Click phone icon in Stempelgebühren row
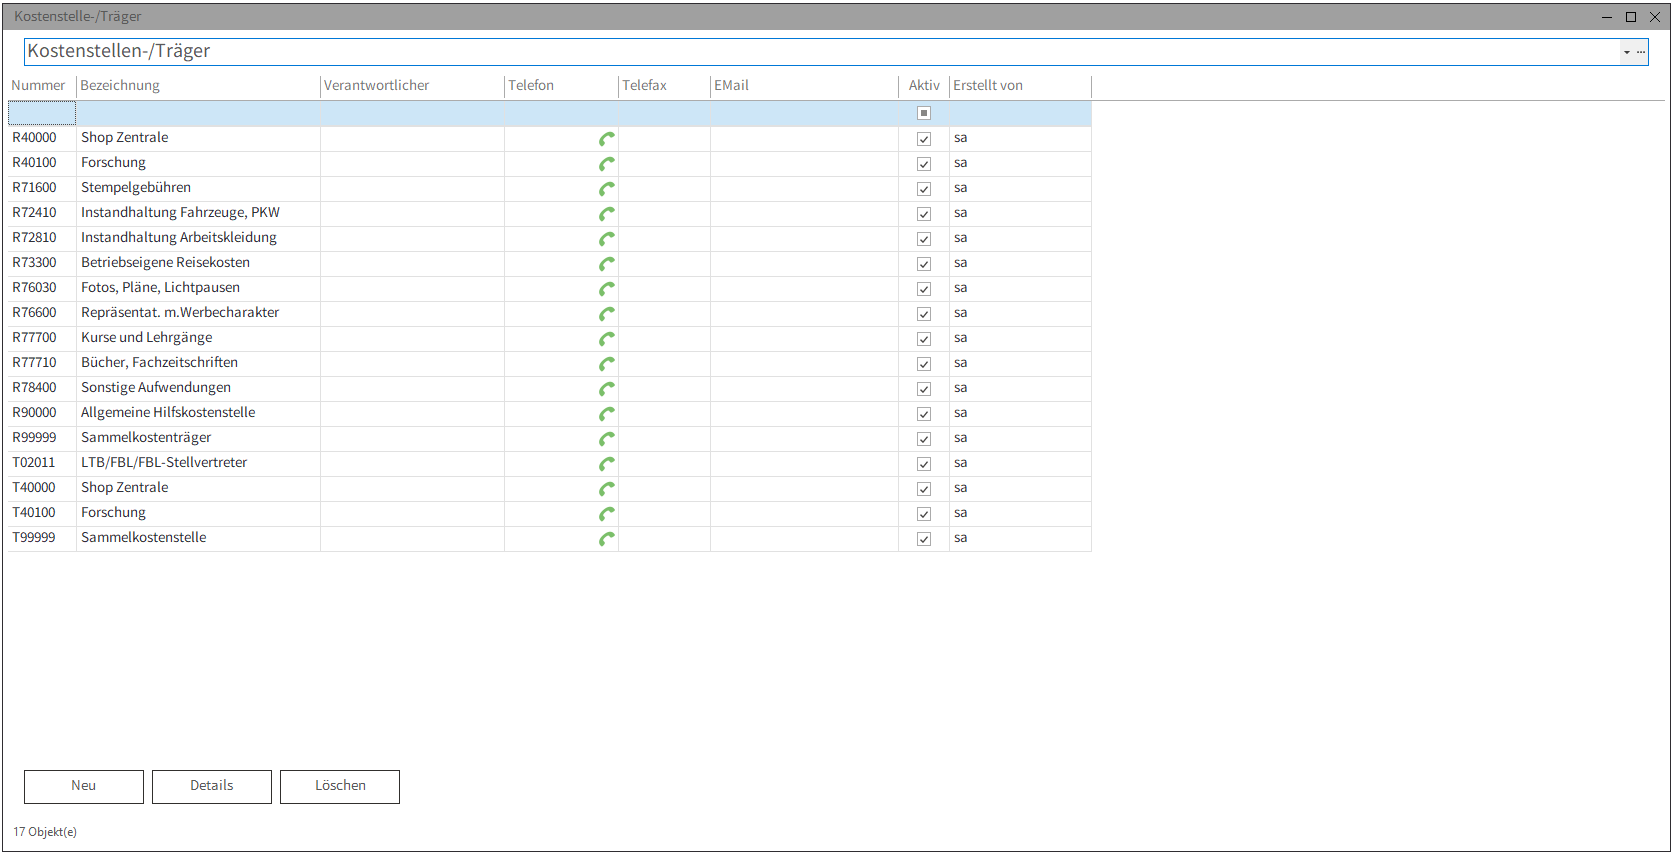Image resolution: width=1674 pixels, height=856 pixels. tap(607, 189)
